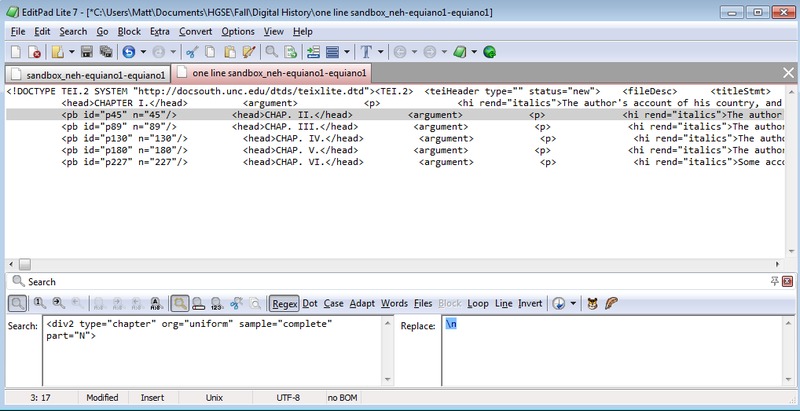Enable the Case sensitive option
The image size is (800, 411).
(x=333, y=303)
